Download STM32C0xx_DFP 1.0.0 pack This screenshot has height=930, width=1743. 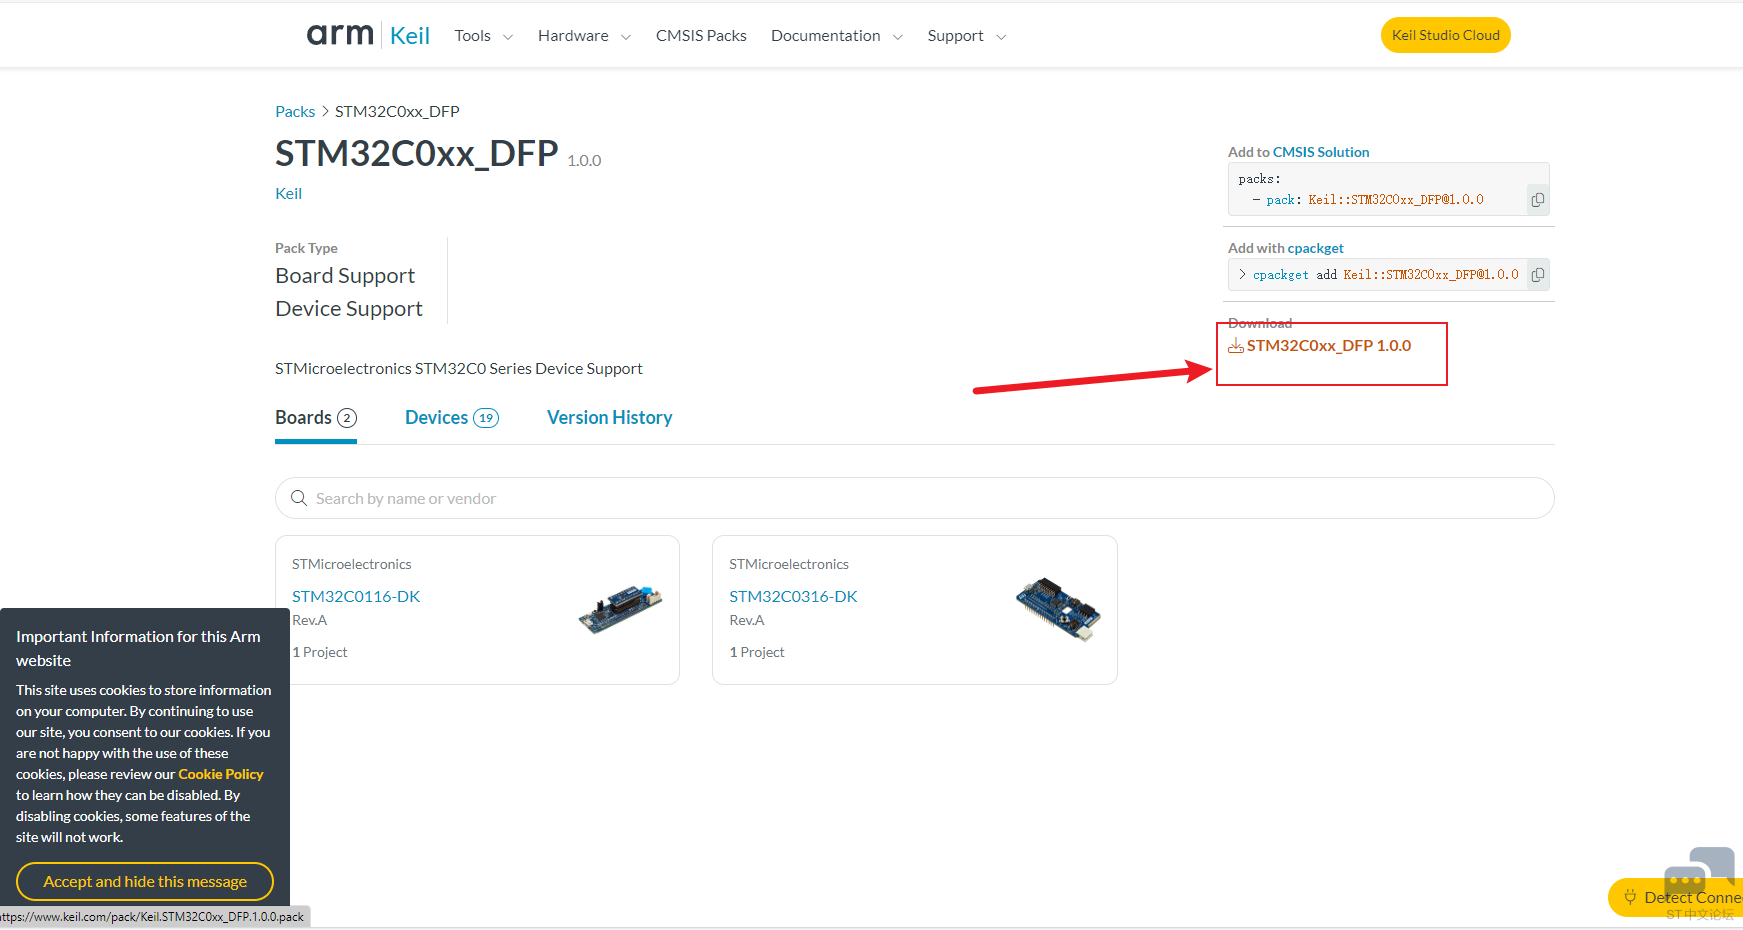tap(1329, 346)
